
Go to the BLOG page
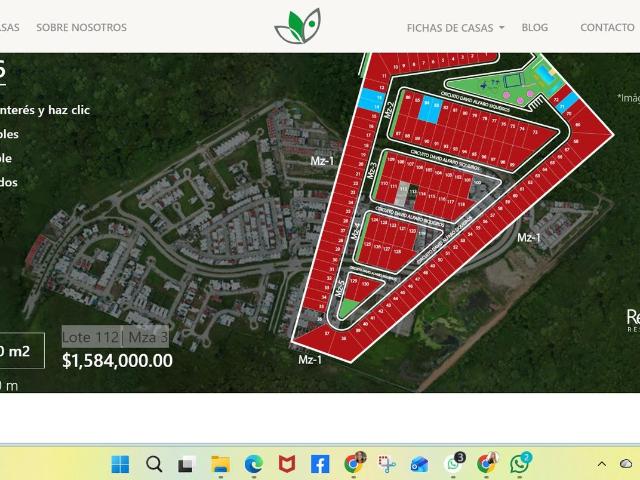(x=535, y=27)
